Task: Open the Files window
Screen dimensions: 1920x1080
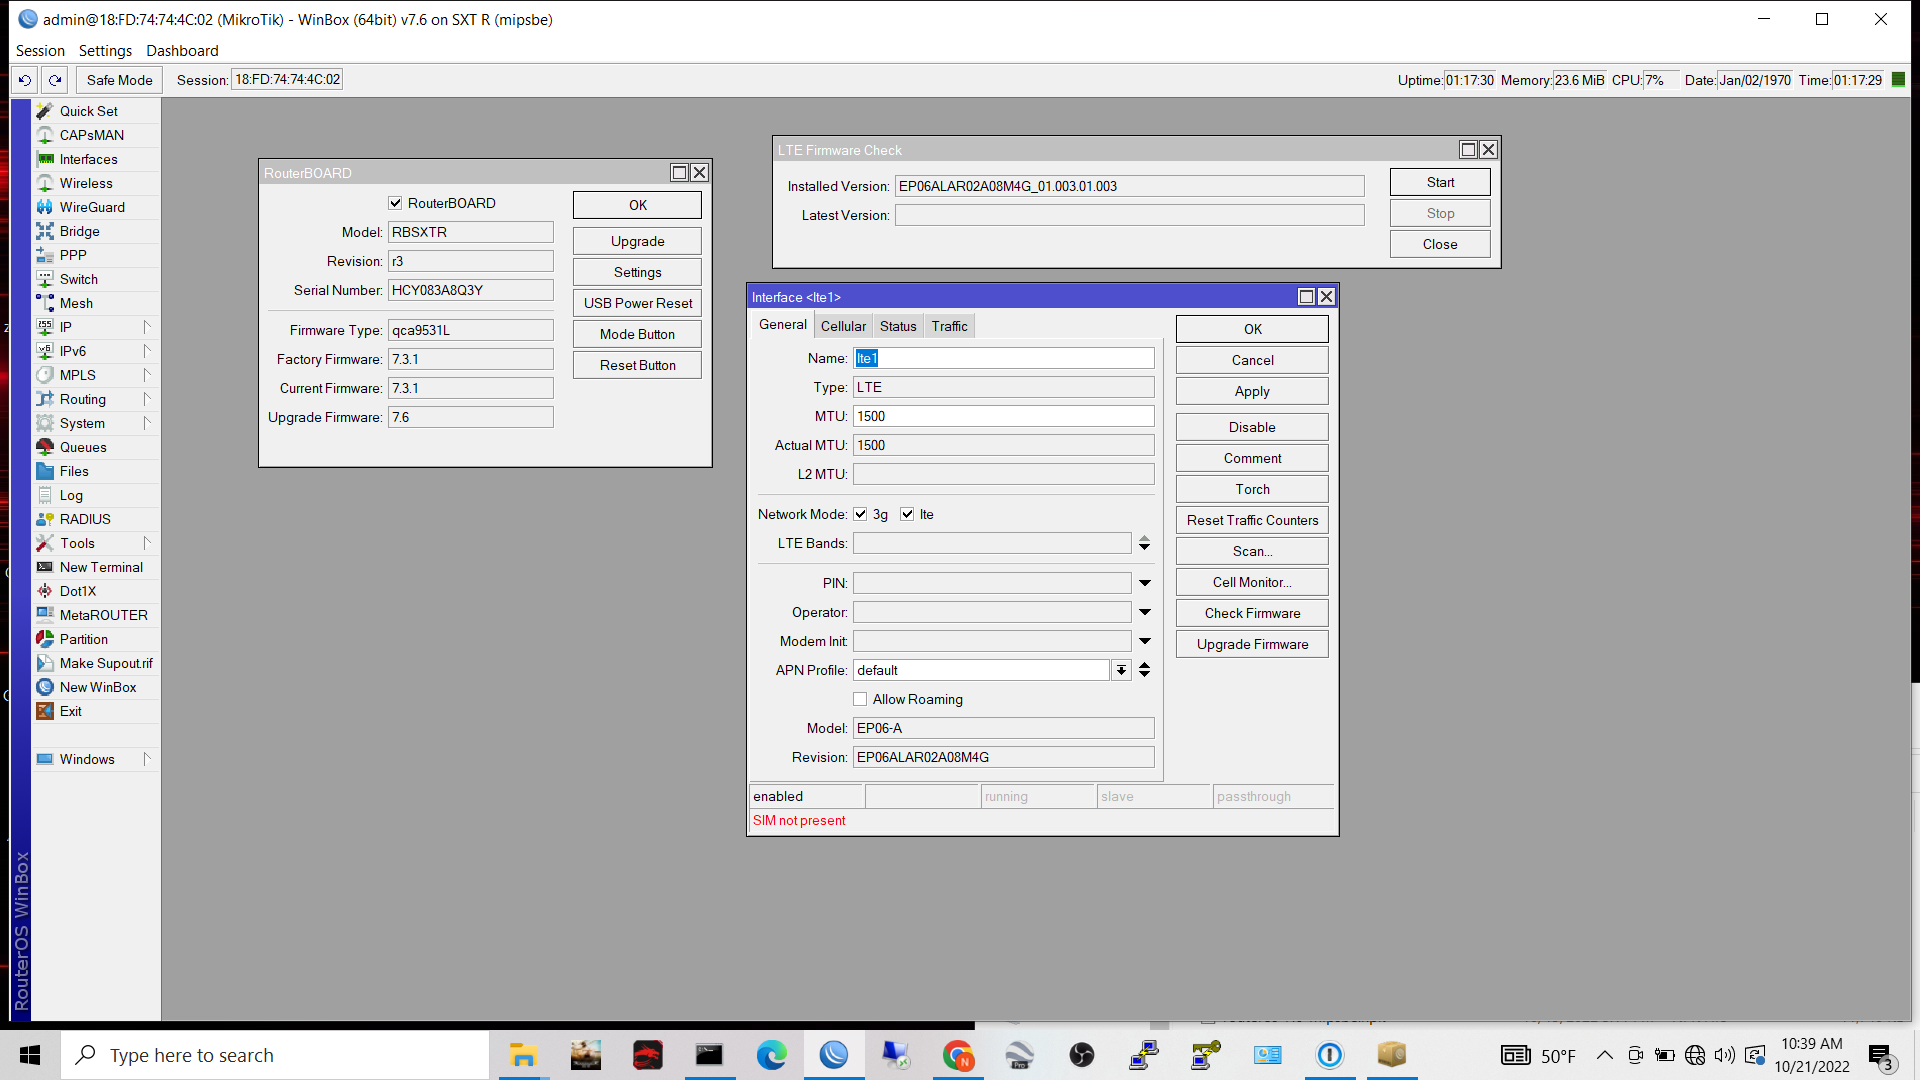Action: pyautogui.click(x=74, y=471)
